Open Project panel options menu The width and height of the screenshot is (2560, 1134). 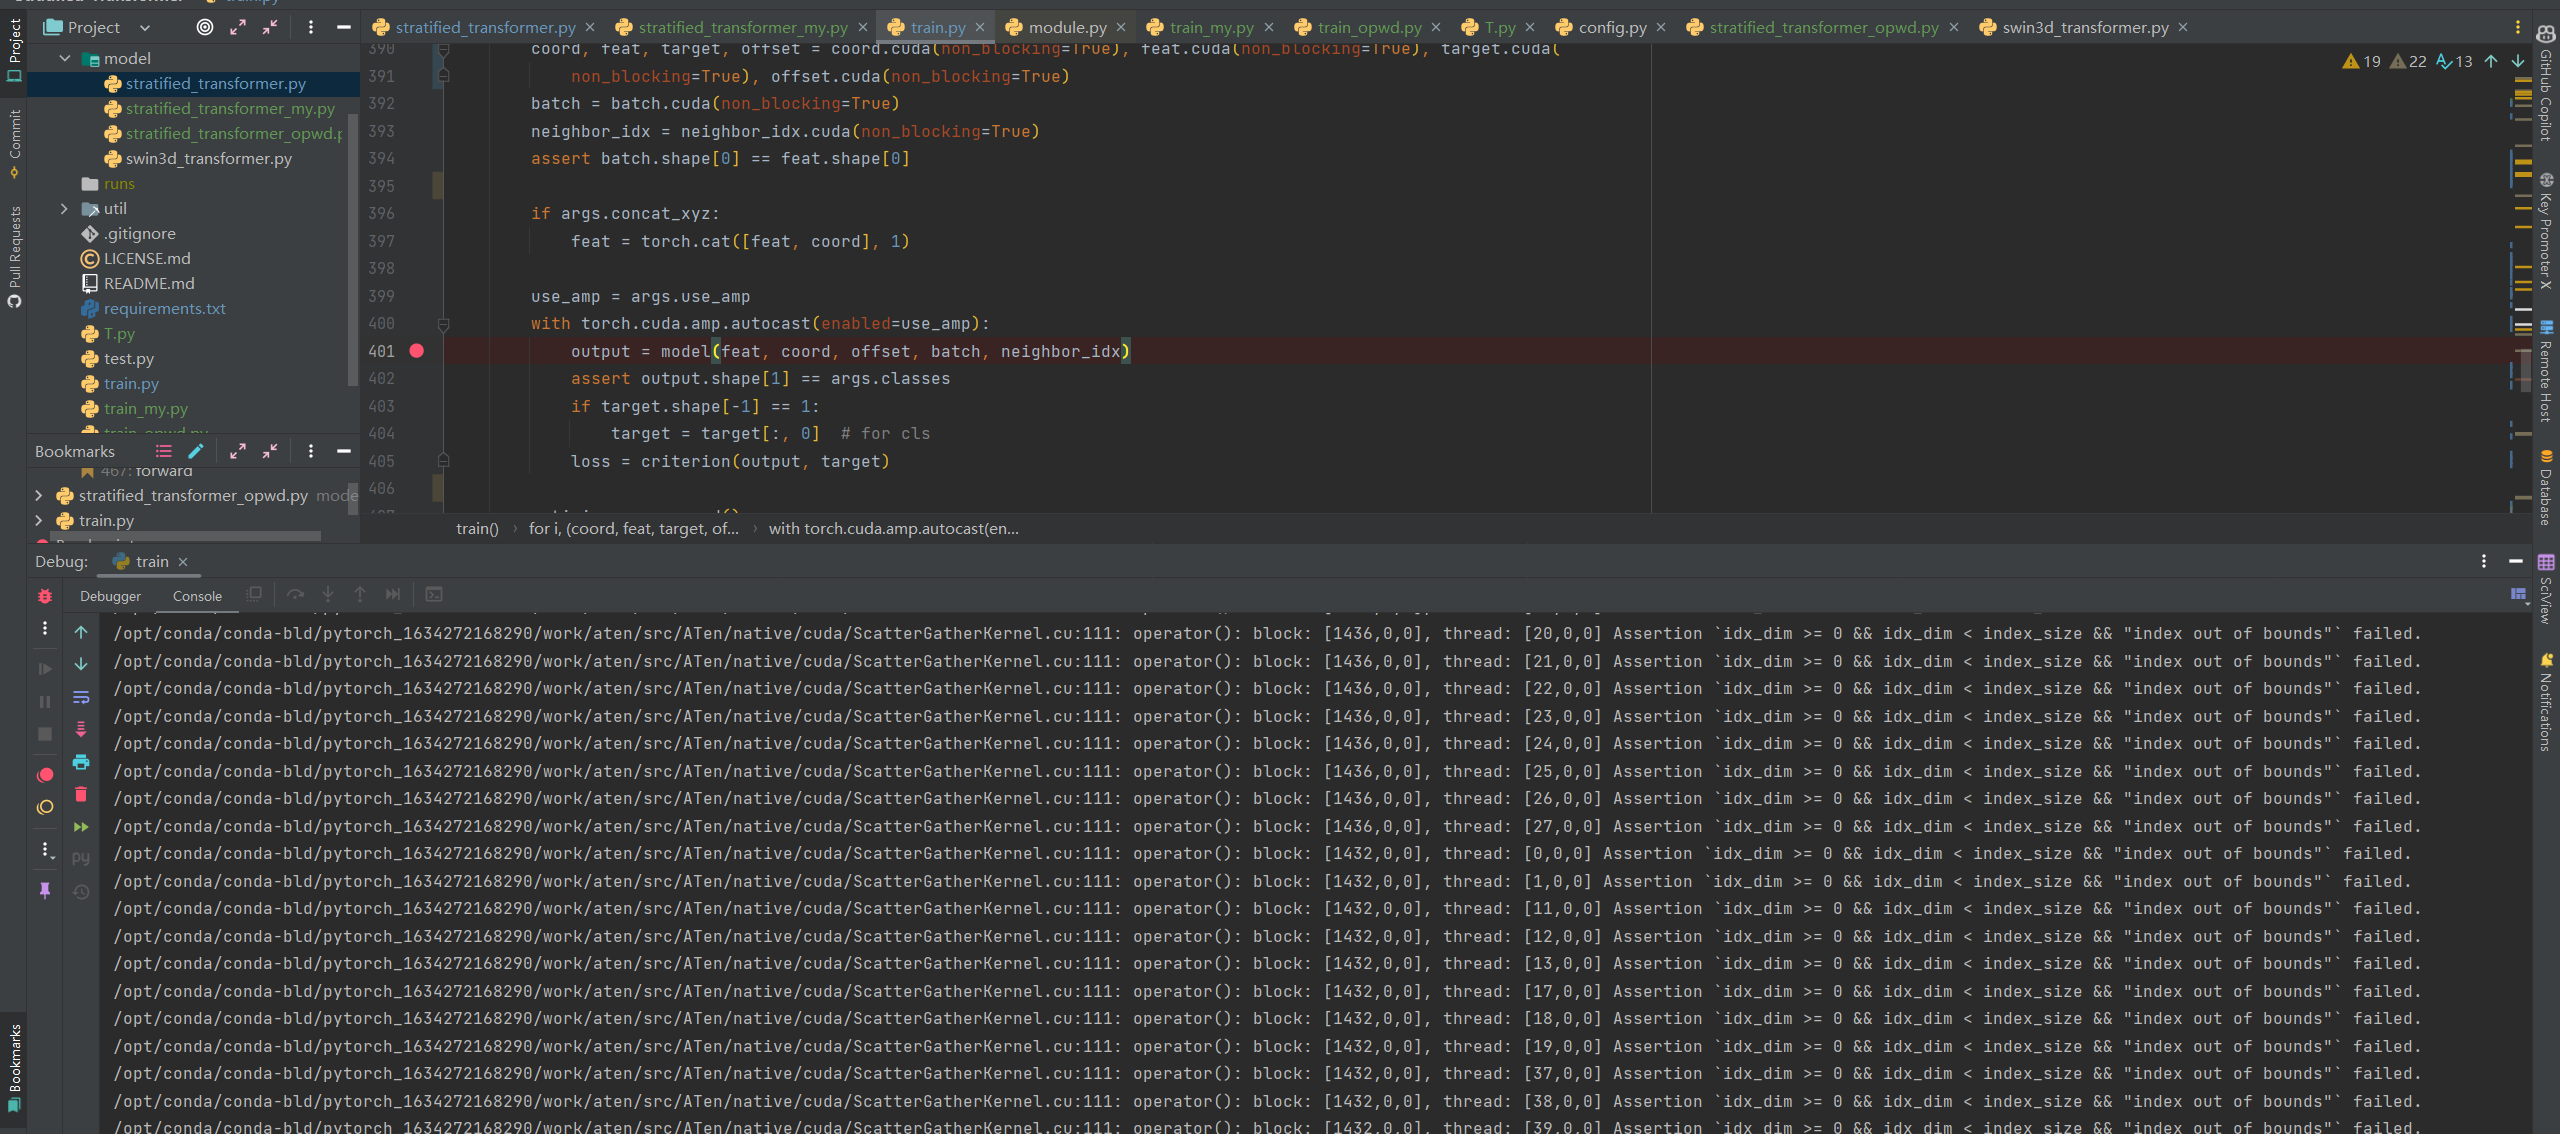[x=311, y=28]
